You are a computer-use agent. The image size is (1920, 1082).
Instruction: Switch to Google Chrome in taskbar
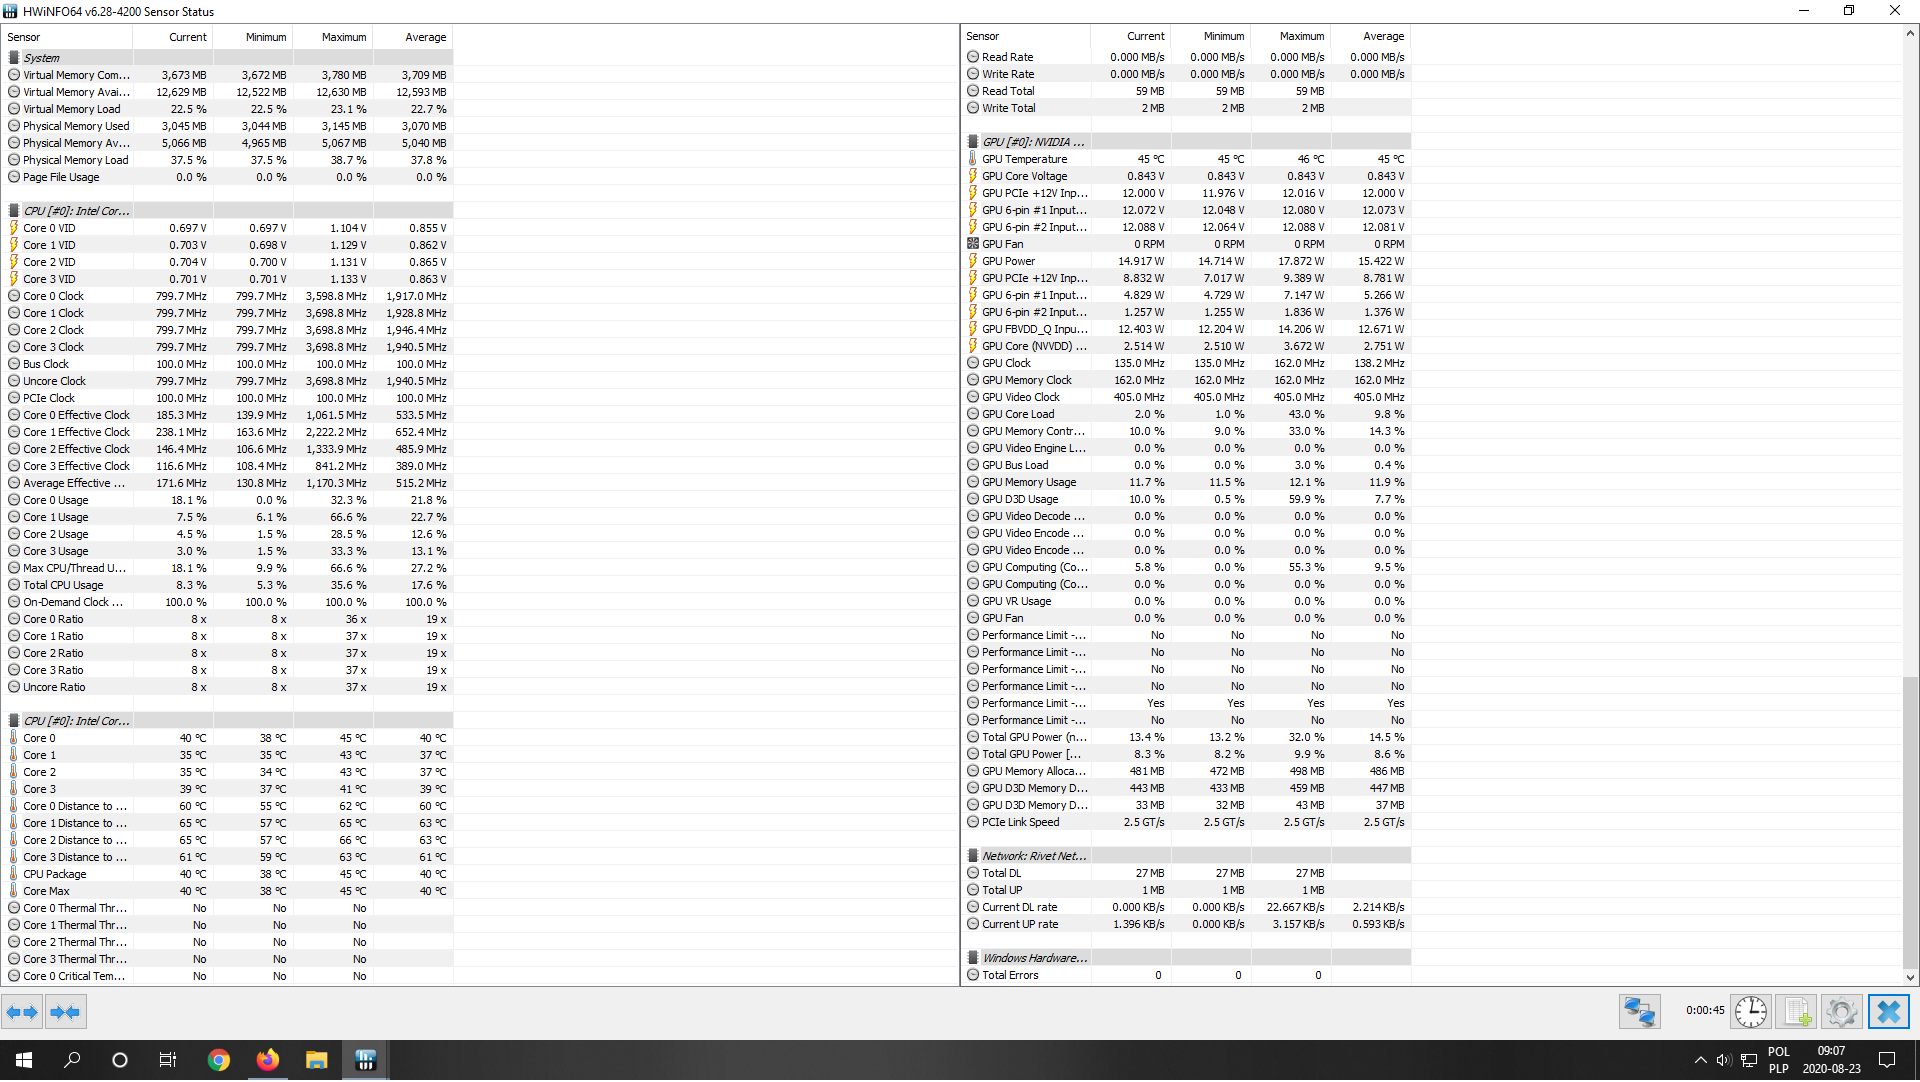pyautogui.click(x=218, y=1061)
